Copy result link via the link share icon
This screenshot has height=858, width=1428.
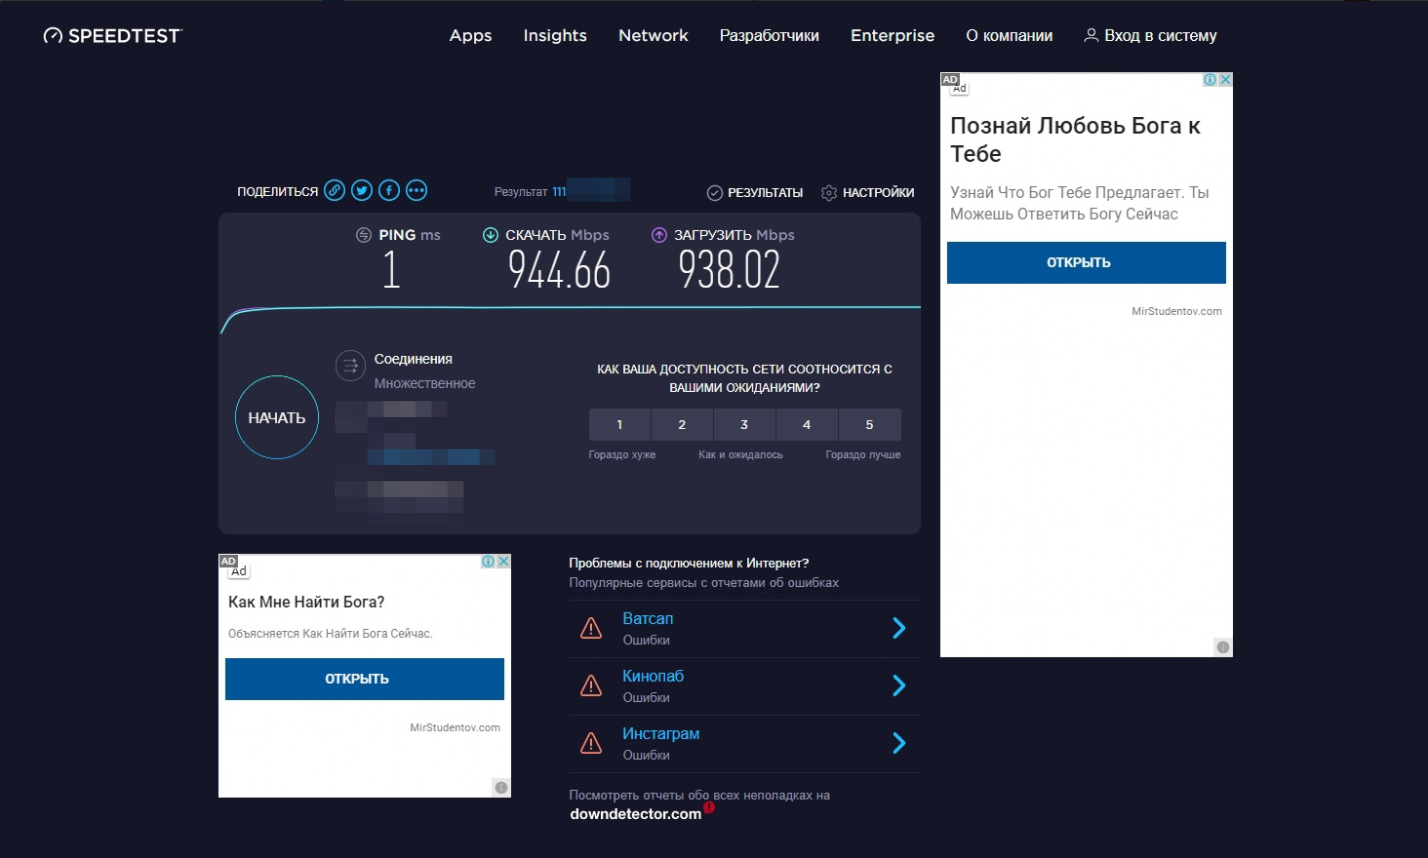click(x=335, y=191)
